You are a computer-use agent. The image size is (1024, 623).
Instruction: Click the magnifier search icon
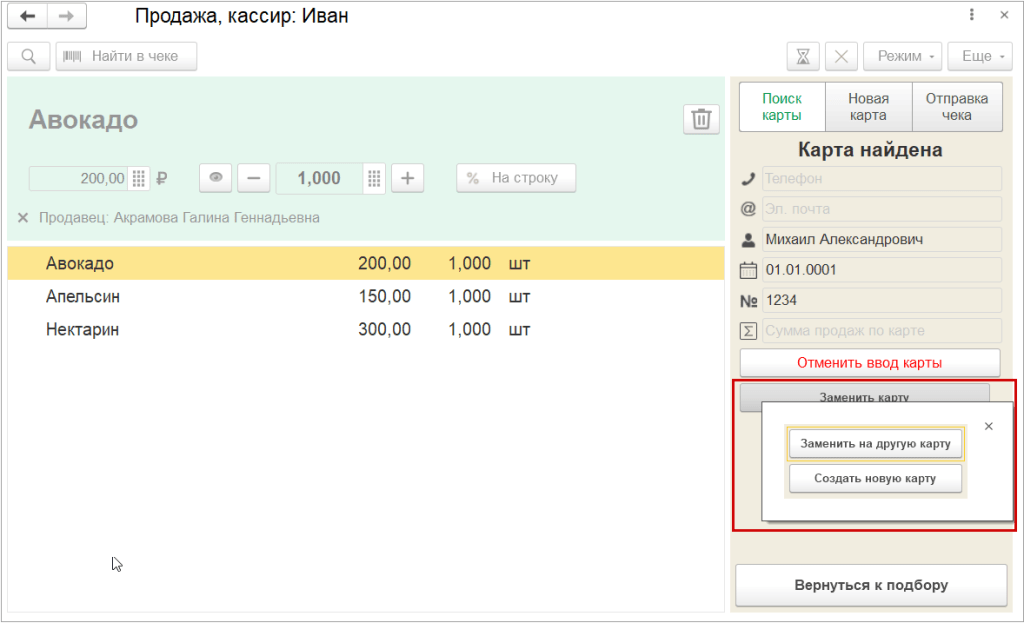tap(28, 57)
